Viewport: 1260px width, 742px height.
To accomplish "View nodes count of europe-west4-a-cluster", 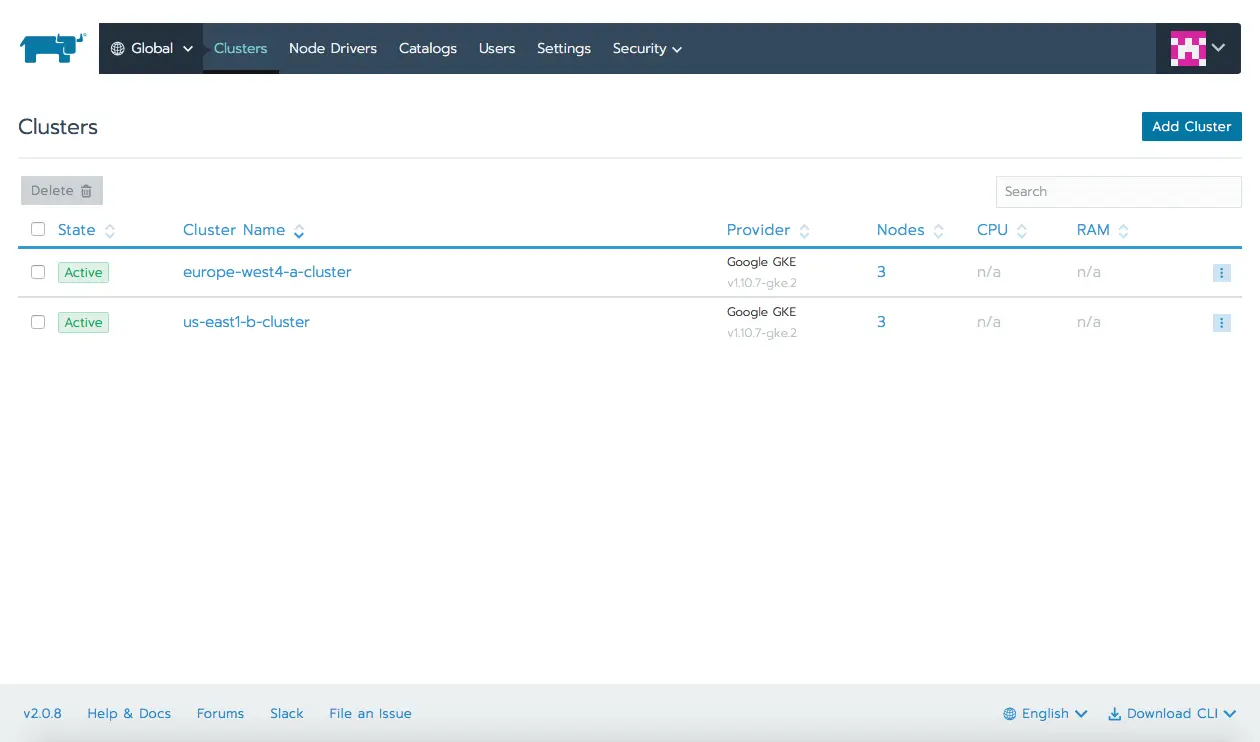I will point(881,272).
